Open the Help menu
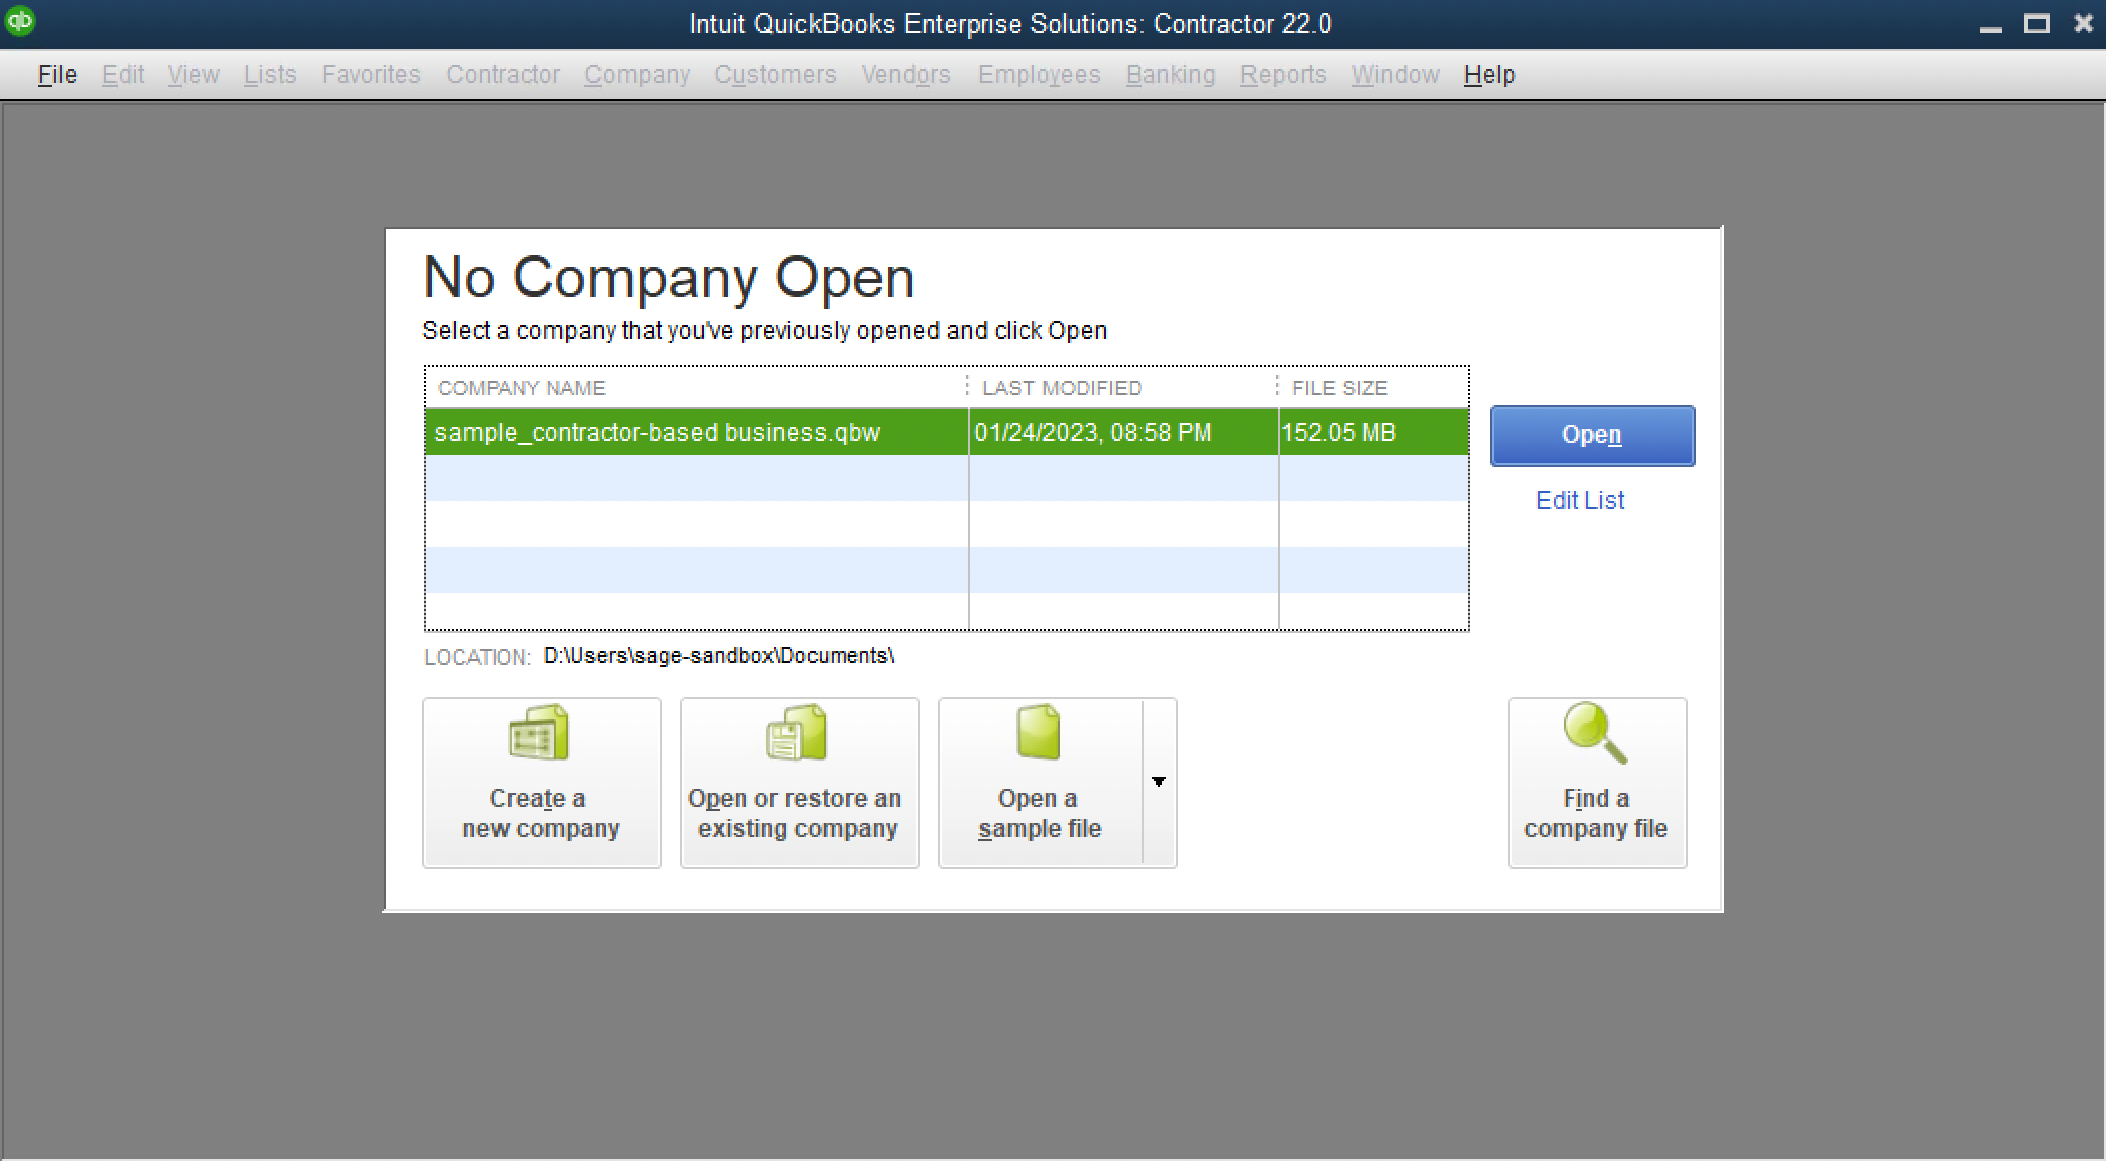Image resolution: width=2106 pixels, height=1163 pixels. (x=1489, y=75)
